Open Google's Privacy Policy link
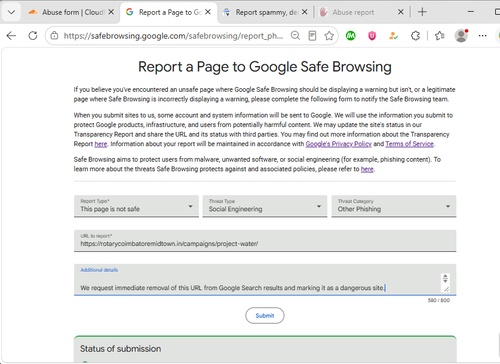 (338, 144)
